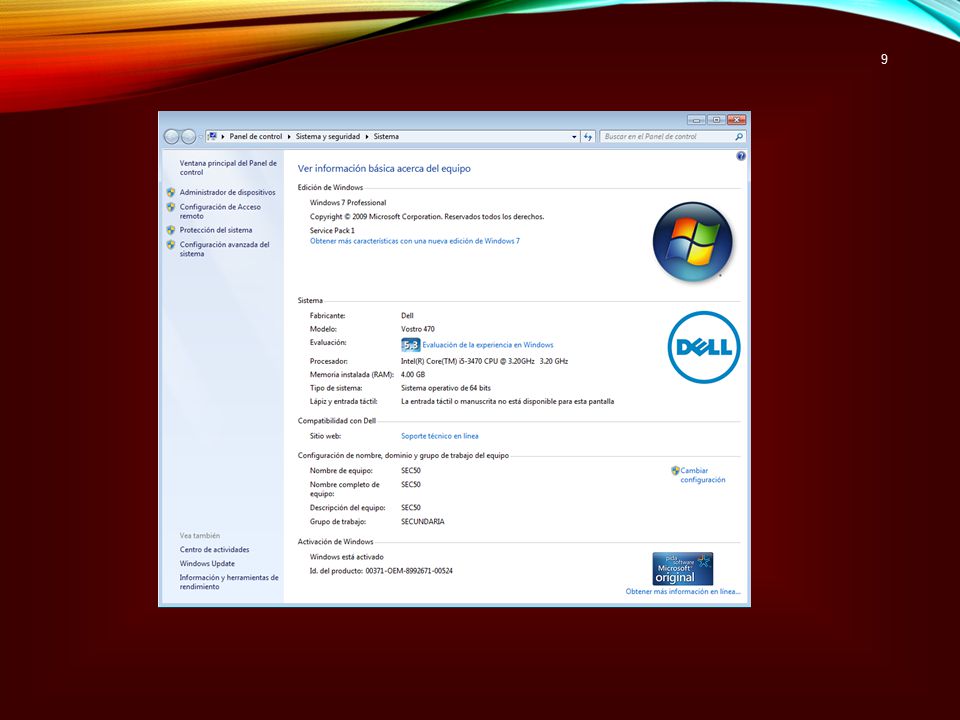Image resolution: width=960 pixels, height=720 pixels.
Task: Open Soporte técnico en línea link
Action: click(440, 436)
